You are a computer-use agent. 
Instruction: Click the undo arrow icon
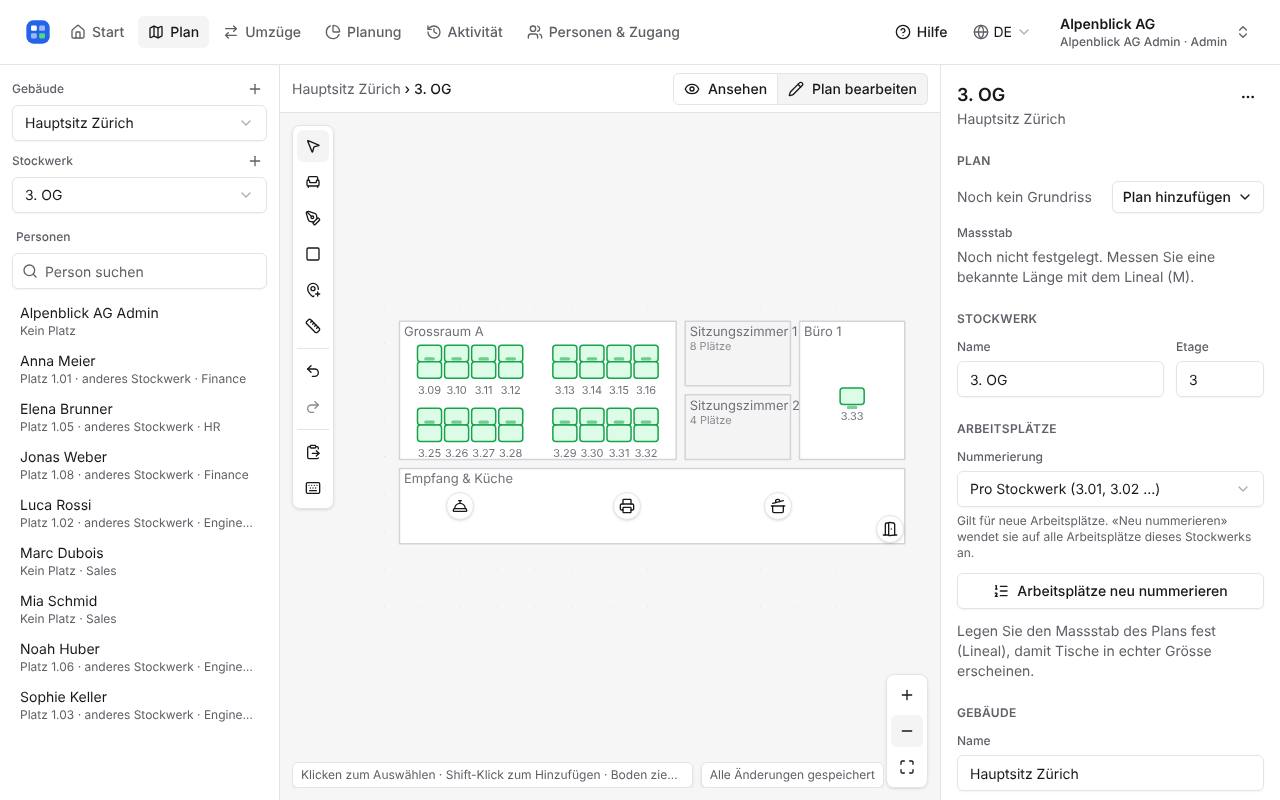coord(313,371)
